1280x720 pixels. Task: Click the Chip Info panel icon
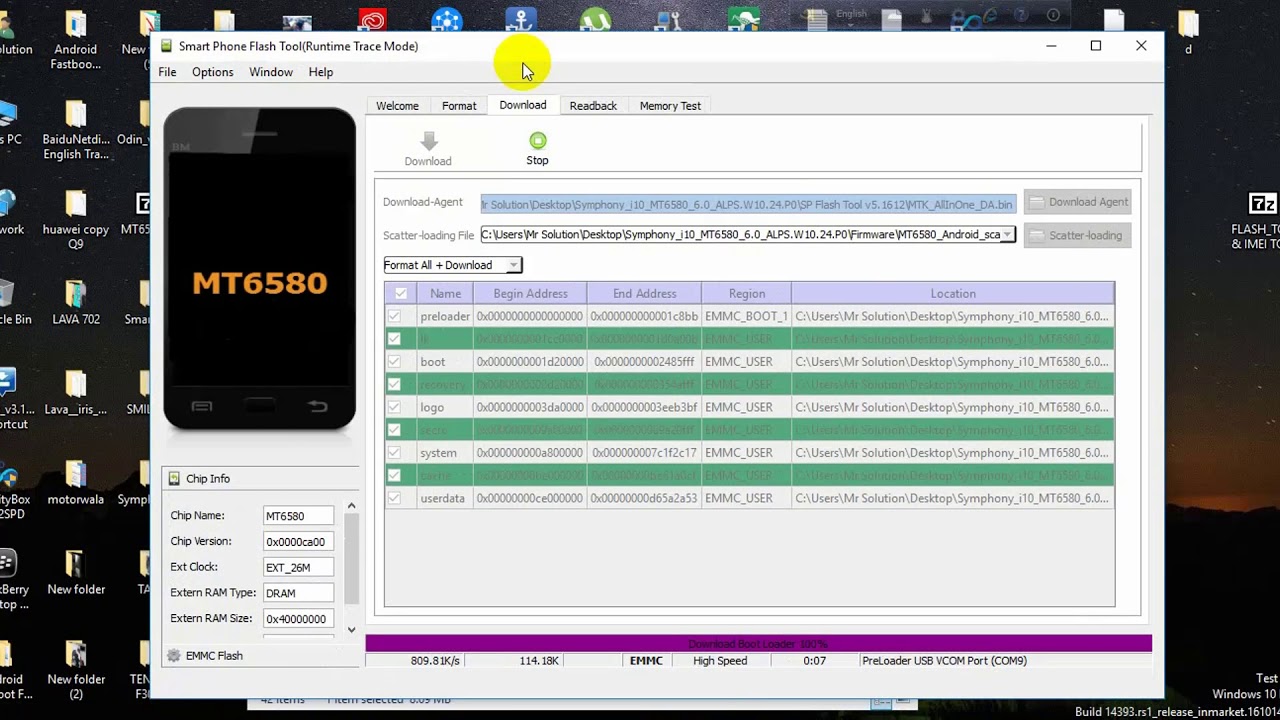pos(174,479)
